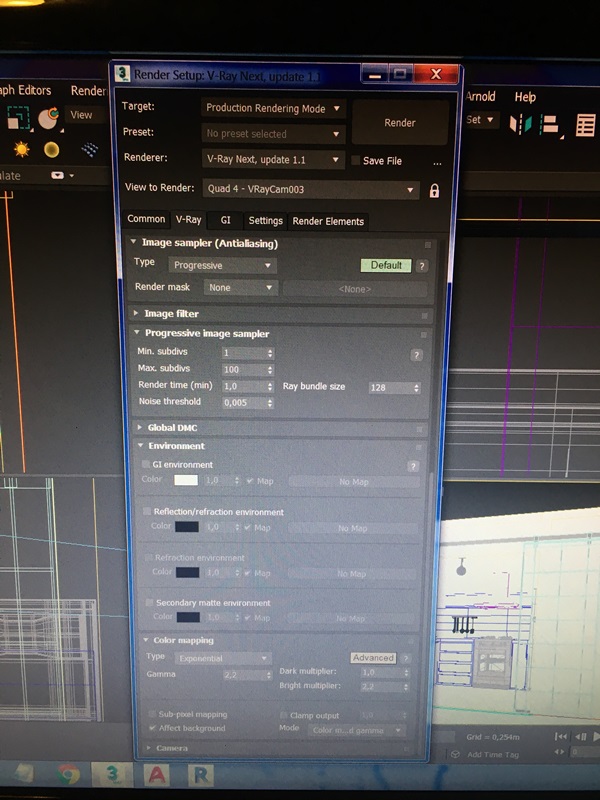Switch to the V-Ray tab
This screenshot has width=600, height=800.
click(188, 220)
